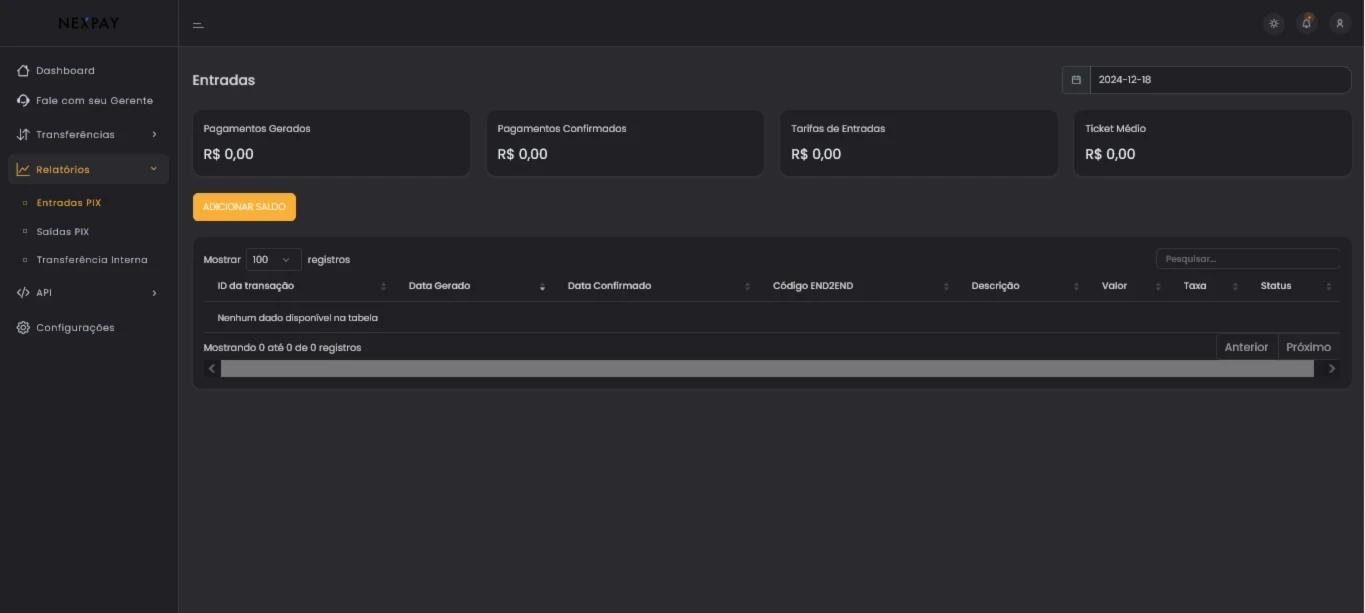This screenshot has width=1365, height=613.
Task: Open notifications bell icon
Action: click(x=1306, y=23)
